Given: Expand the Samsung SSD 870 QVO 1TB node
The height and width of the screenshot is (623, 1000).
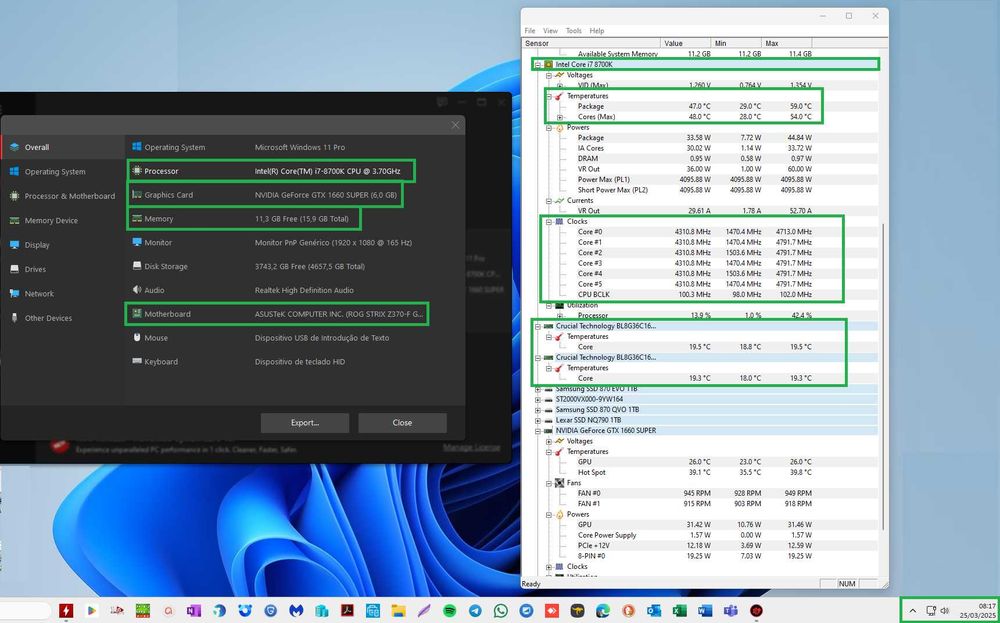Looking at the screenshot, I should pos(538,409).
